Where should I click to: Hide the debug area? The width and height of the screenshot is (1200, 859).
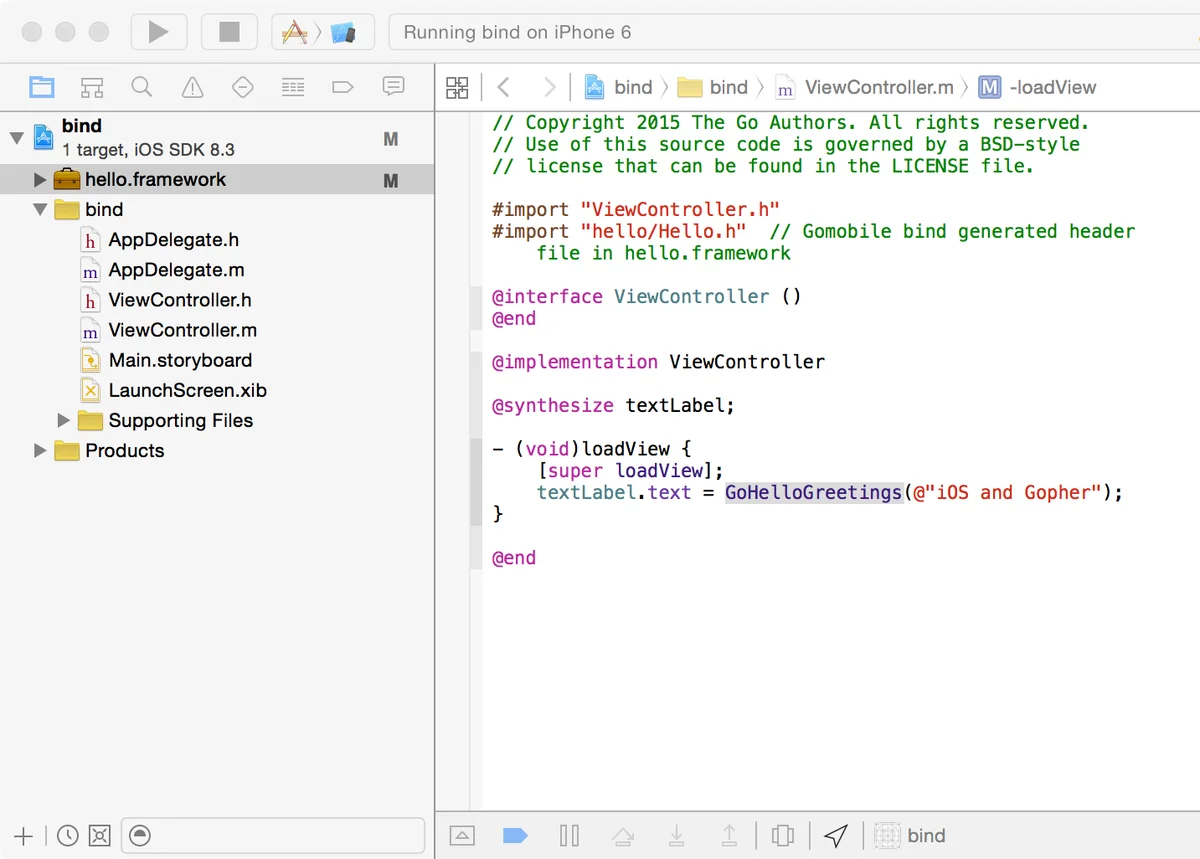(x=461, y=836)
